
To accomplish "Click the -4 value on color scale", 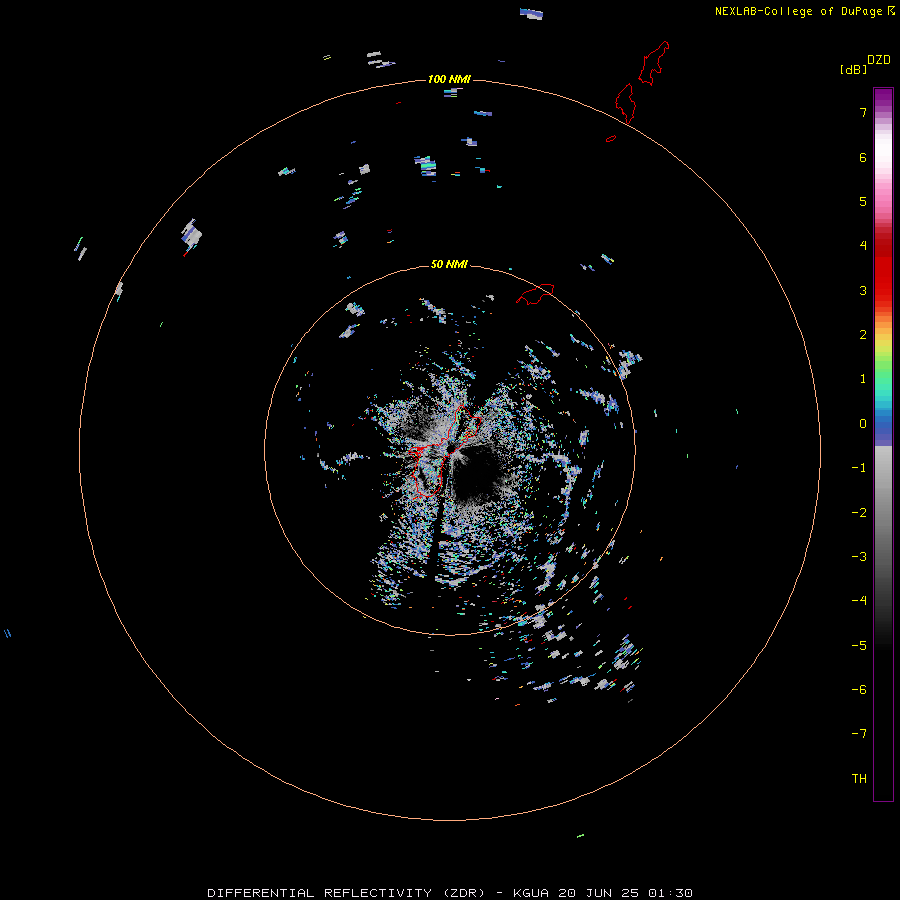I will coord(859,601).
